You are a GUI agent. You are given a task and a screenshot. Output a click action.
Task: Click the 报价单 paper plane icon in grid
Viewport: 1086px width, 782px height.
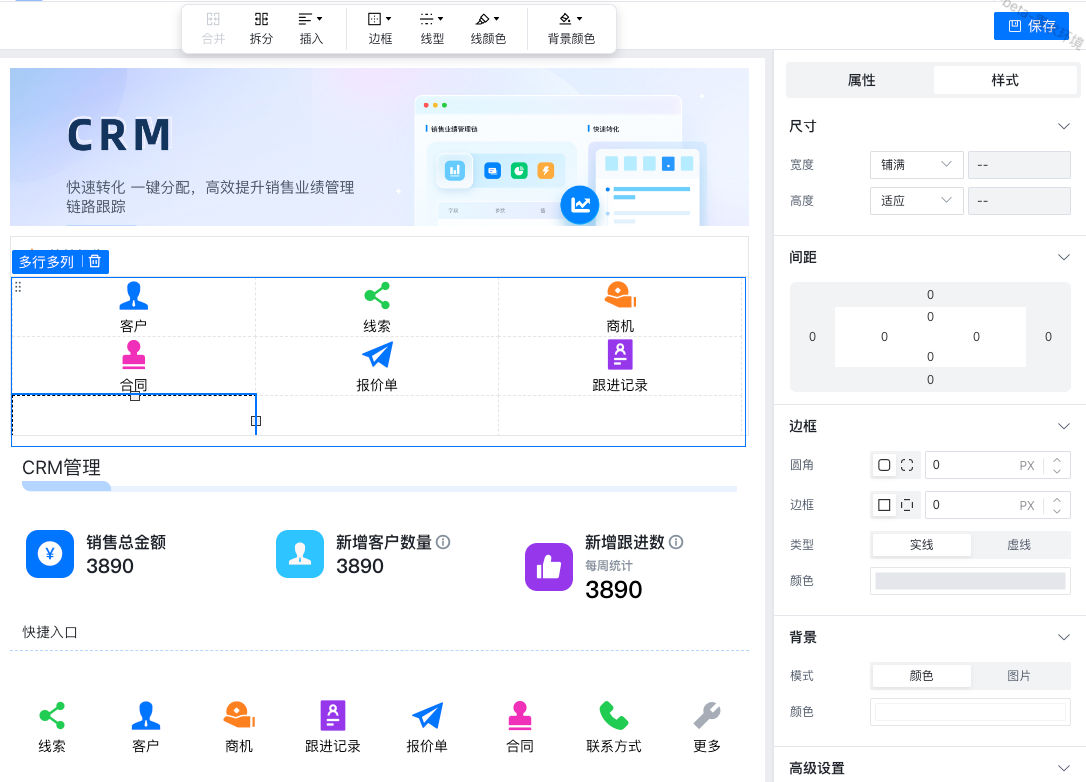point(377,355)
